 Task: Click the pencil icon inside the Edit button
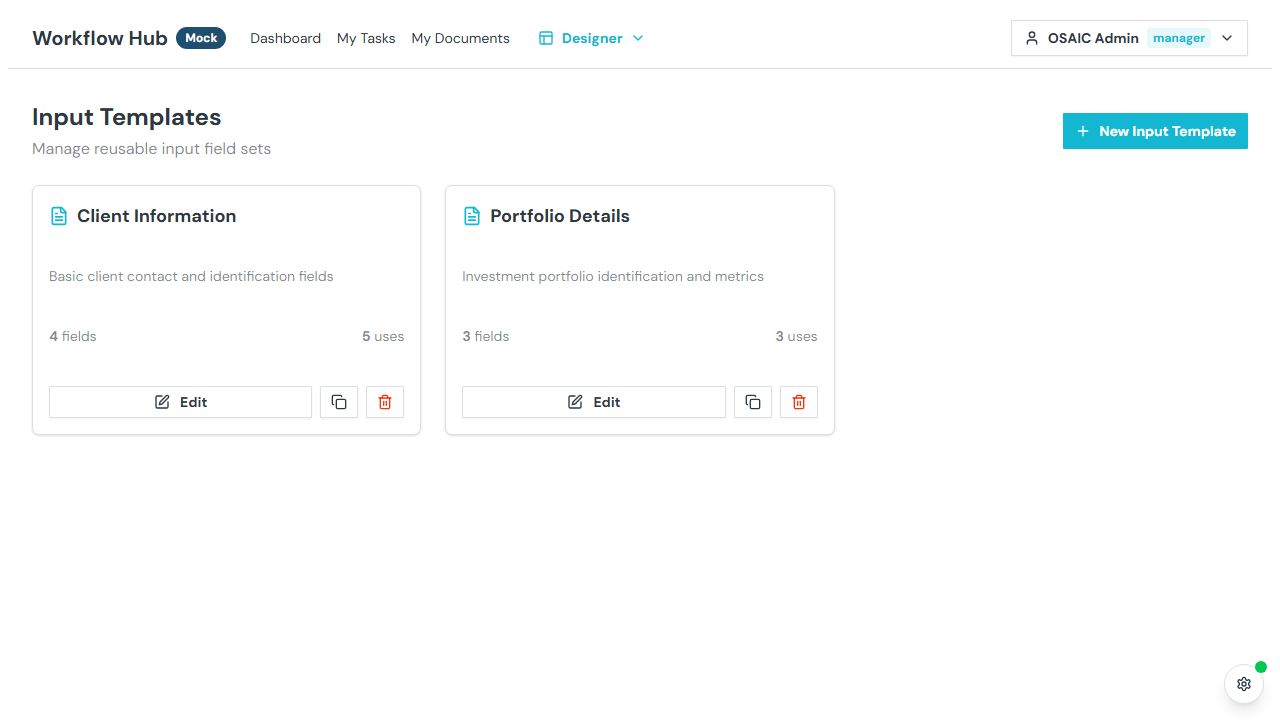160,401
